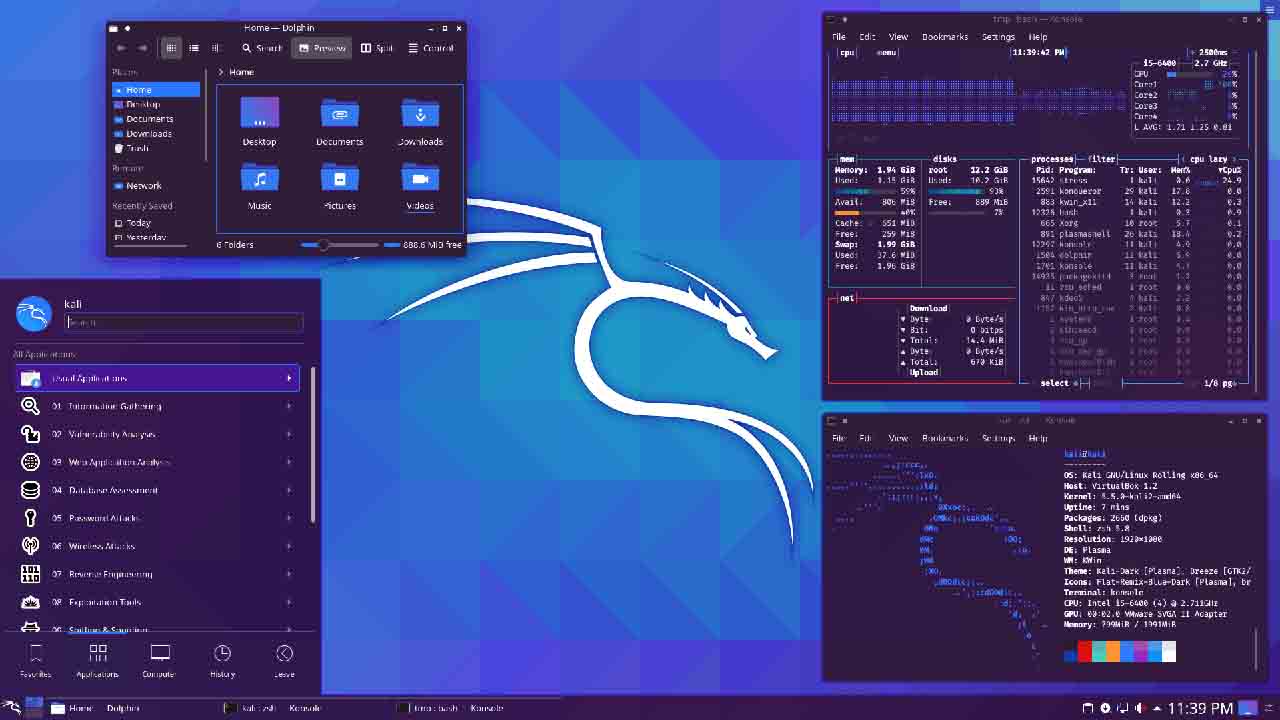Click the Search button in Dolphin

pyautogui.click(x=262, y=48)
